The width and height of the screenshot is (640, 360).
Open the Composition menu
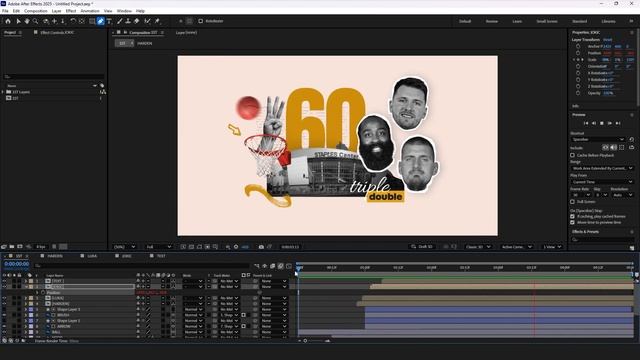(x=36, y=11)
